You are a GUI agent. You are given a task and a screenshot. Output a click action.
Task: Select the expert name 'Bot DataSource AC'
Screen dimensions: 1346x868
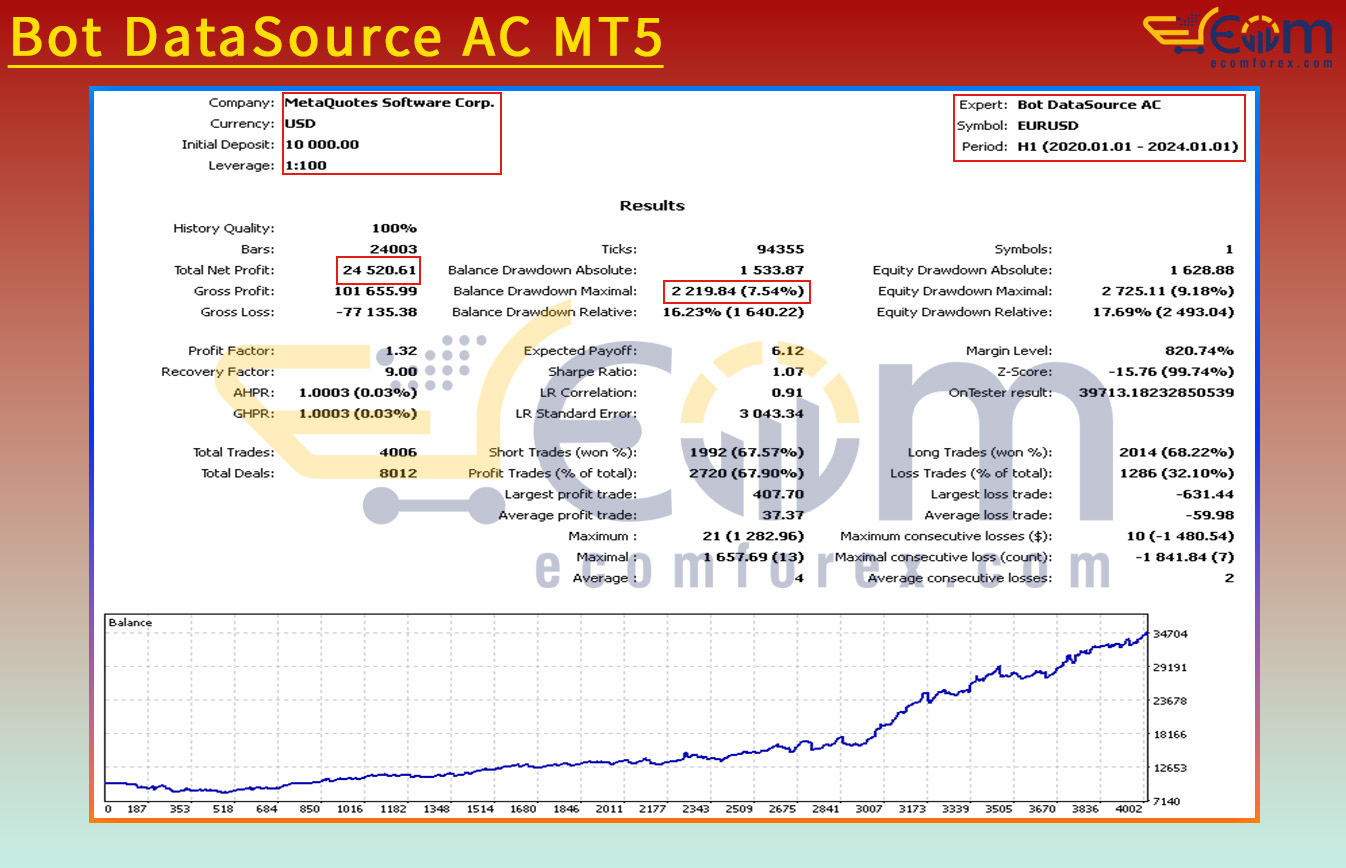[1089, 104]
